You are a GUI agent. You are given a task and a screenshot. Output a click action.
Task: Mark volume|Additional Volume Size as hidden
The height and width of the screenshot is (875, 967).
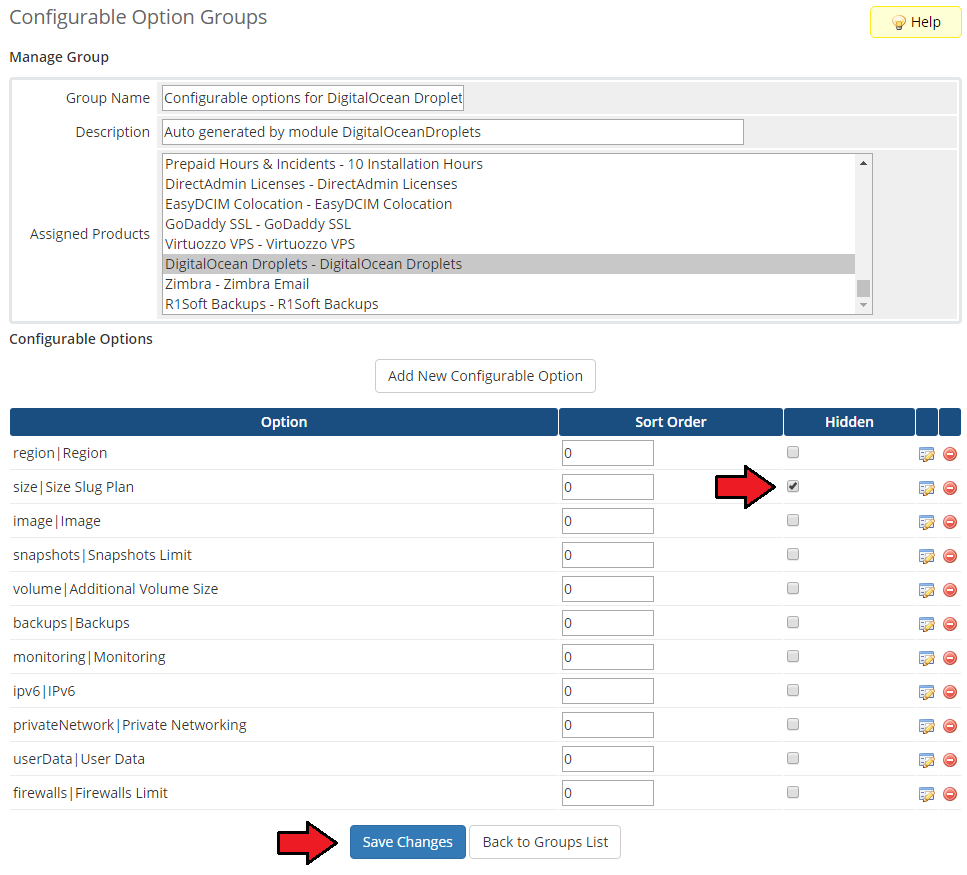tap(793, 588)
